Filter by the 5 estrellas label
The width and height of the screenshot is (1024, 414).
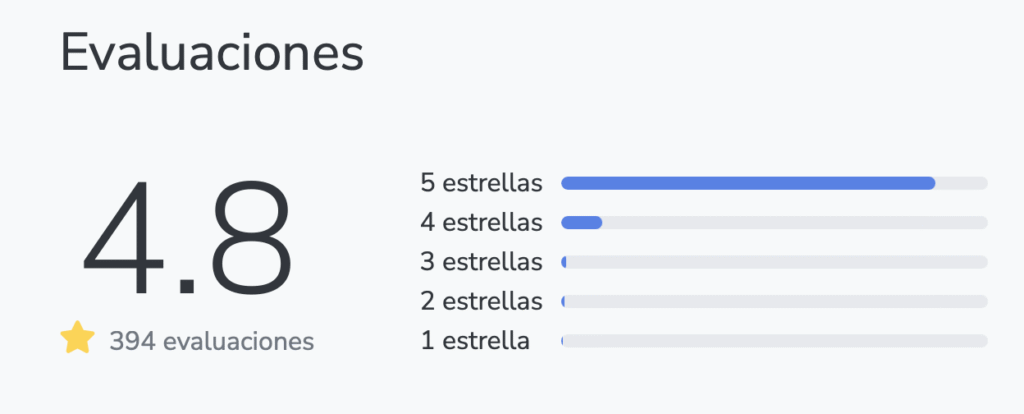pyautogui.click(x=481, y=183)
